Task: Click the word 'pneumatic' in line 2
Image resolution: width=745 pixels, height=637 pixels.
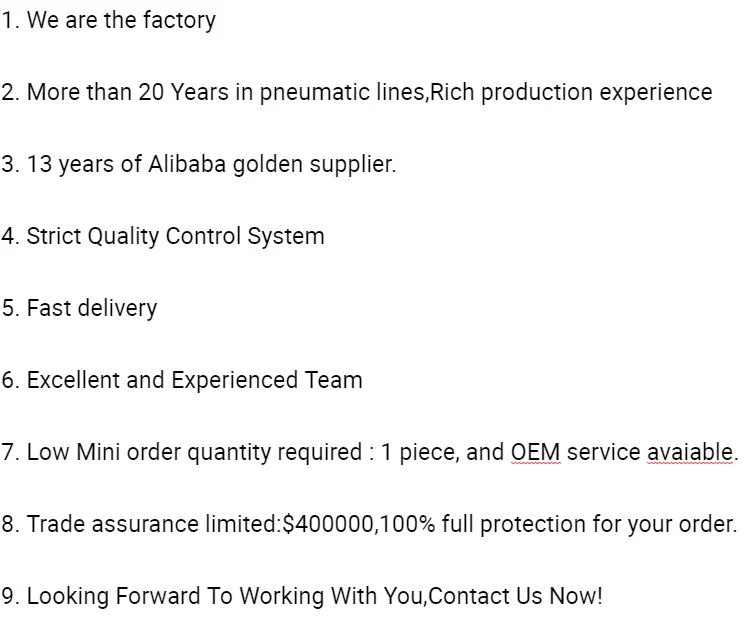Action: coord(314,93)
